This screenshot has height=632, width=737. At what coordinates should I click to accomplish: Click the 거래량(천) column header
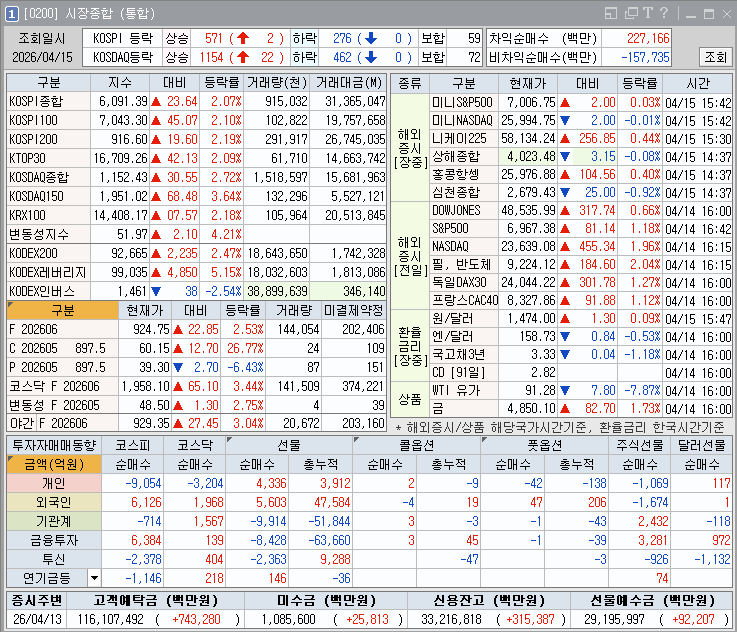coord(277,83)
